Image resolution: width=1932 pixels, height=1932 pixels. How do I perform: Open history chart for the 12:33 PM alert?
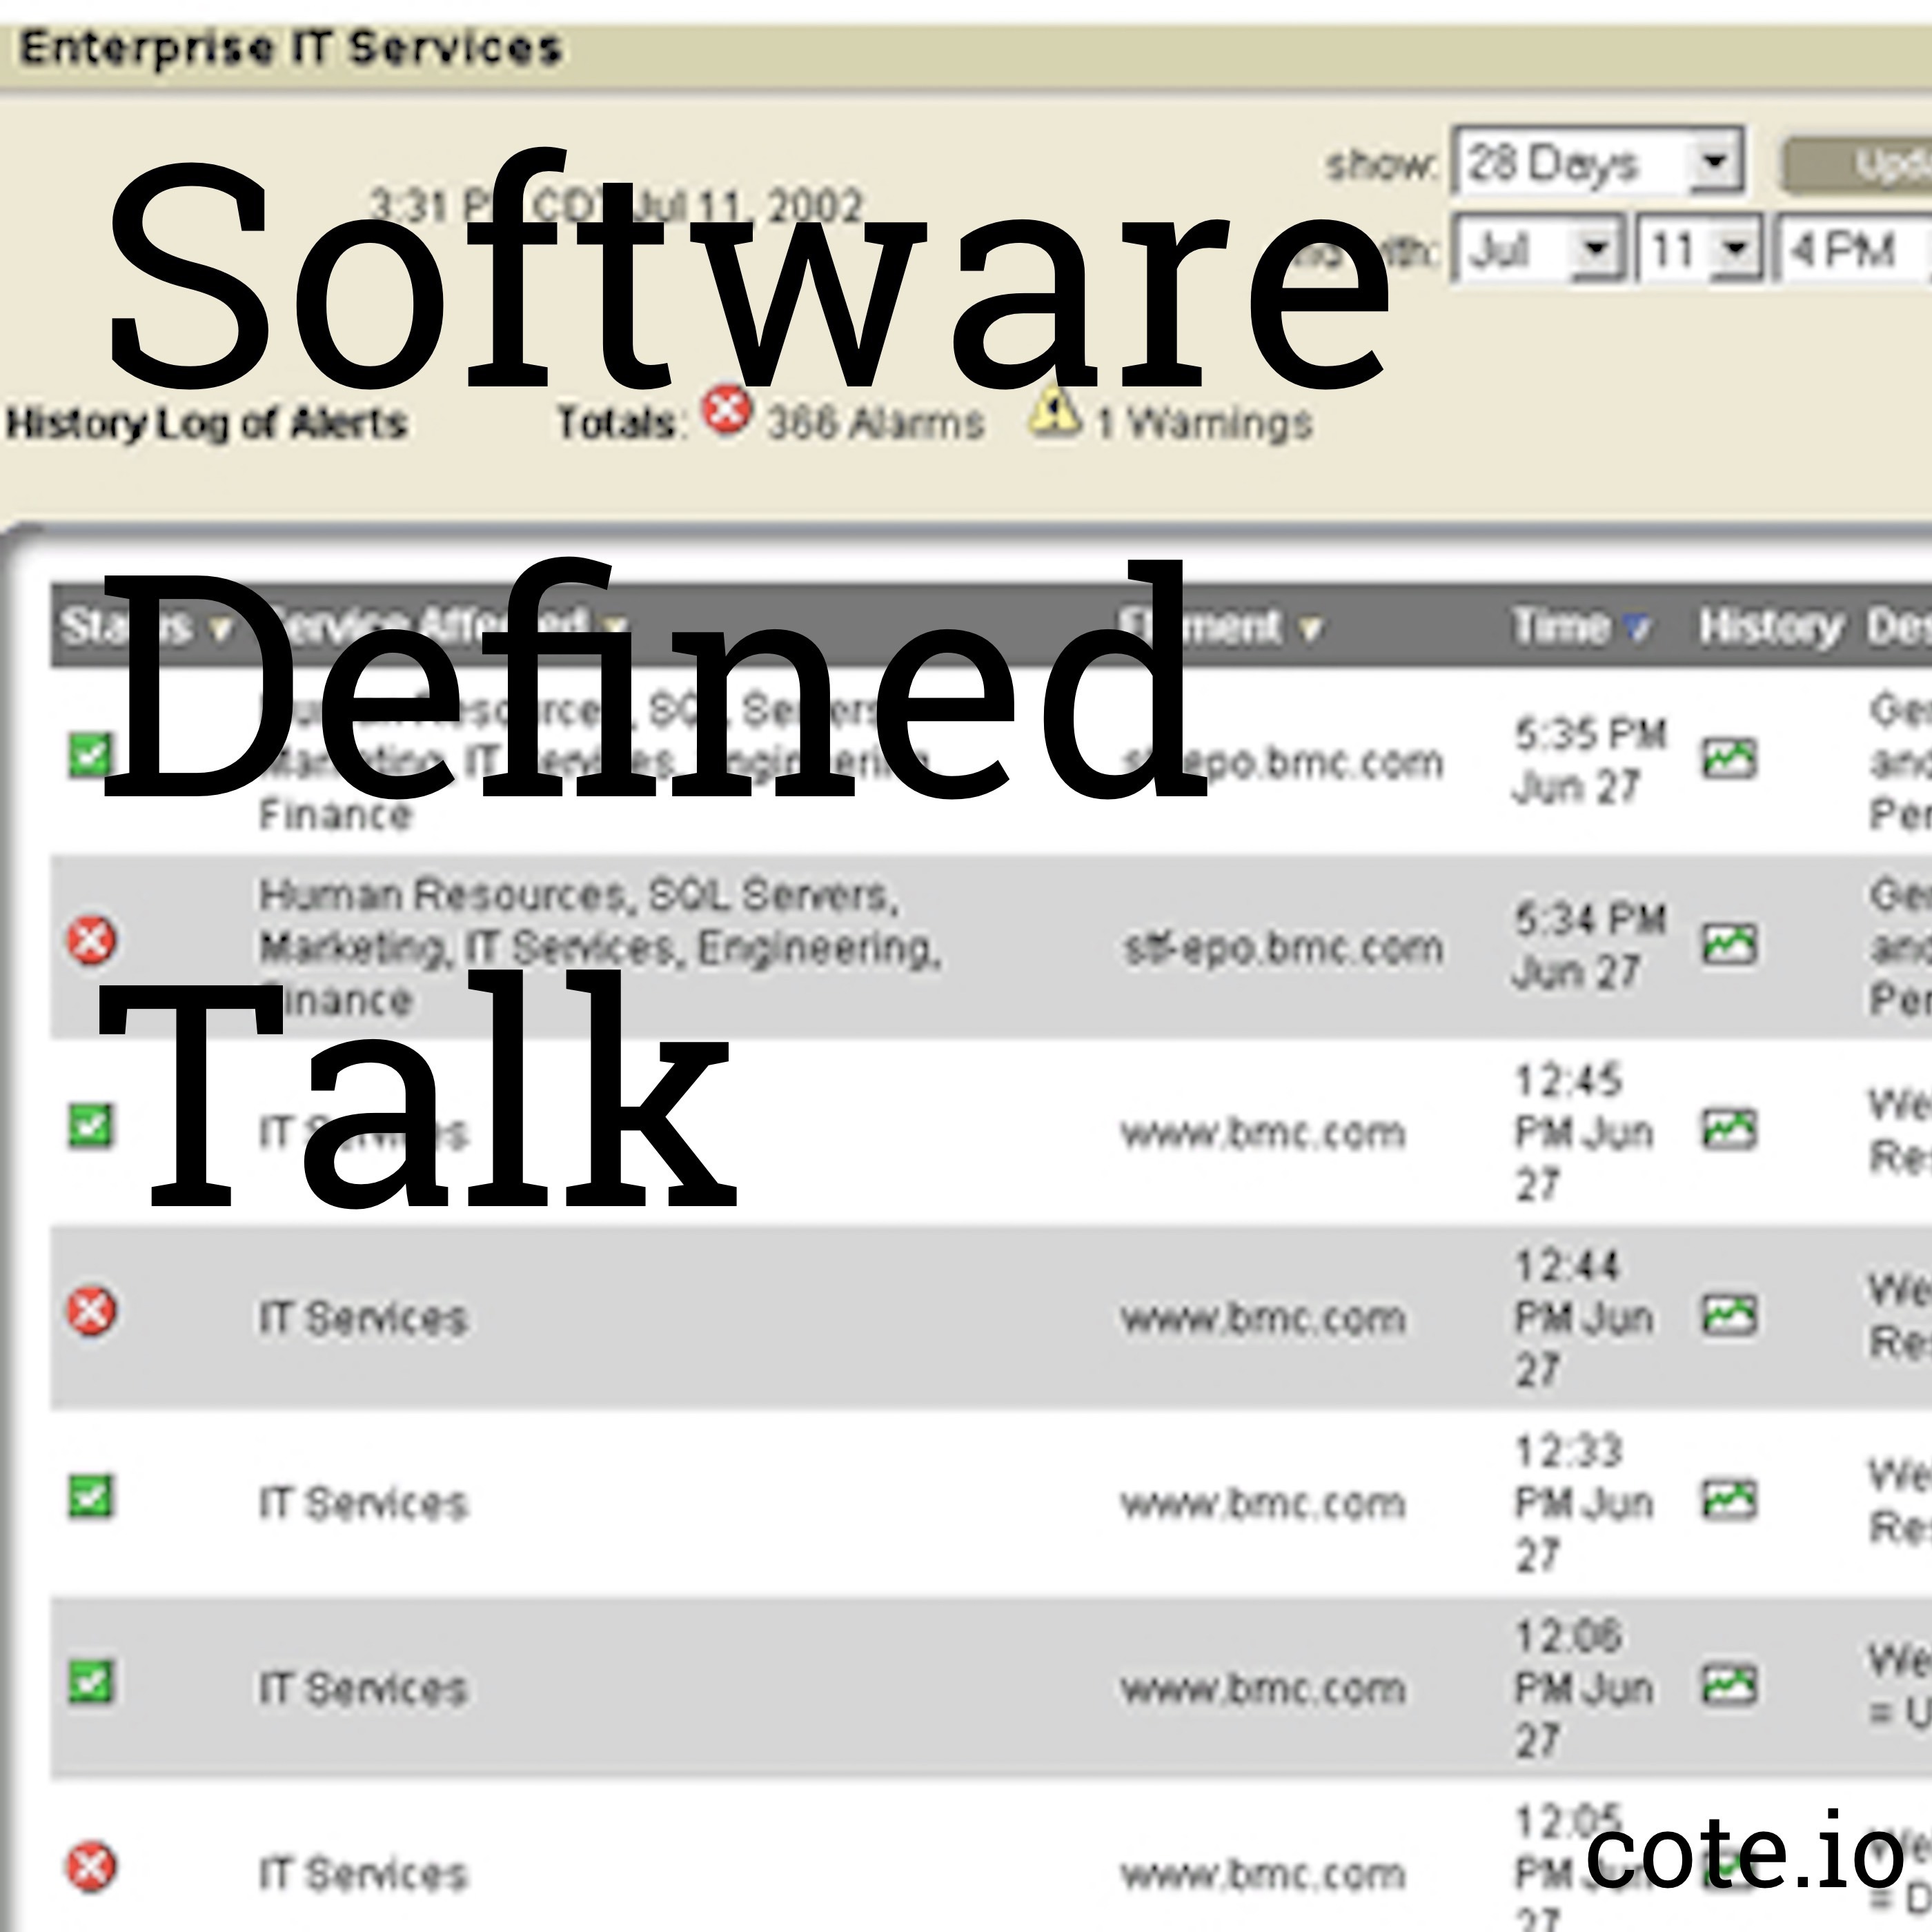1729,1499
